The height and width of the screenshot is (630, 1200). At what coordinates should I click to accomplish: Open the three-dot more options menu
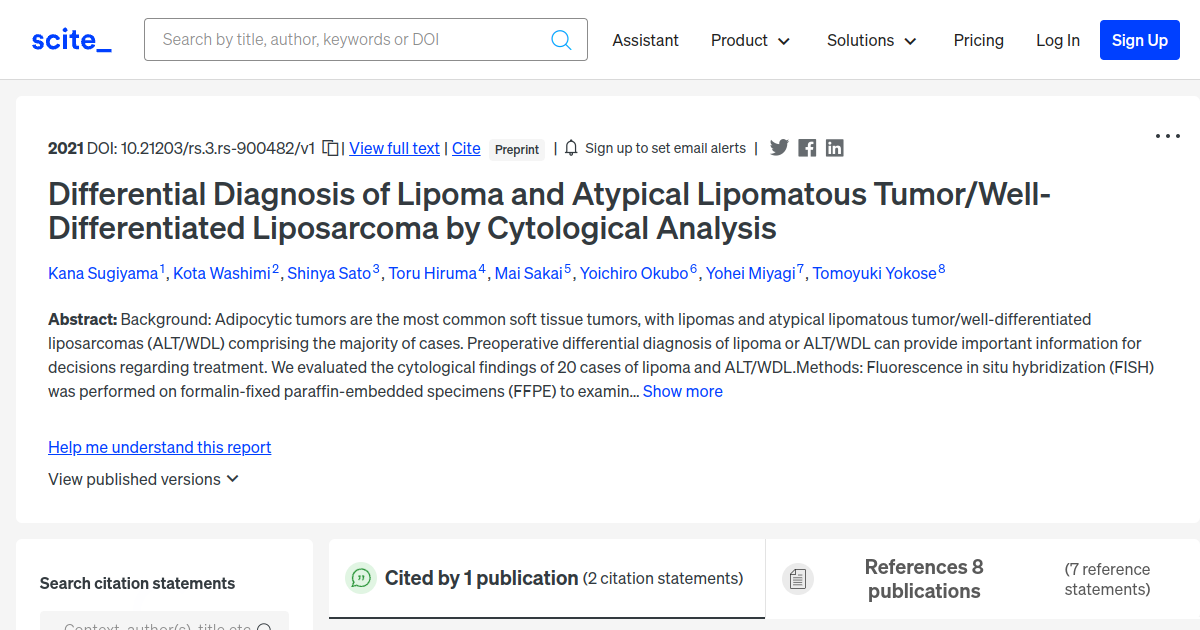[x=1167, y=136]
